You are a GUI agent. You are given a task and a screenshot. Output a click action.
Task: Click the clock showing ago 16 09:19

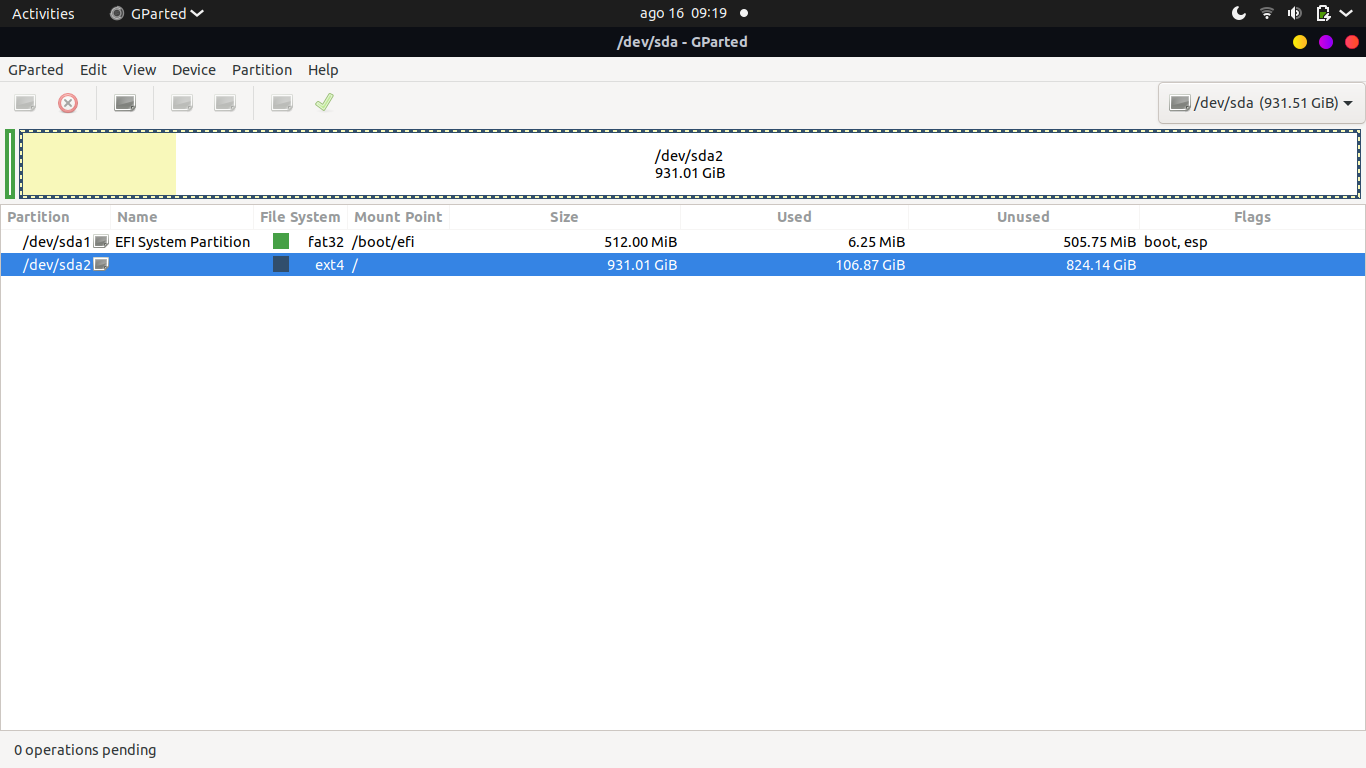point(683,14)
